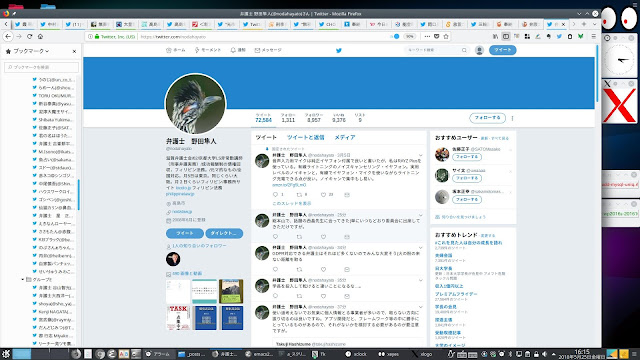Image resolution: width=640 pixels, height=360 pixels.
Task: Open the following count 1,311
Action: click(288, 118)
